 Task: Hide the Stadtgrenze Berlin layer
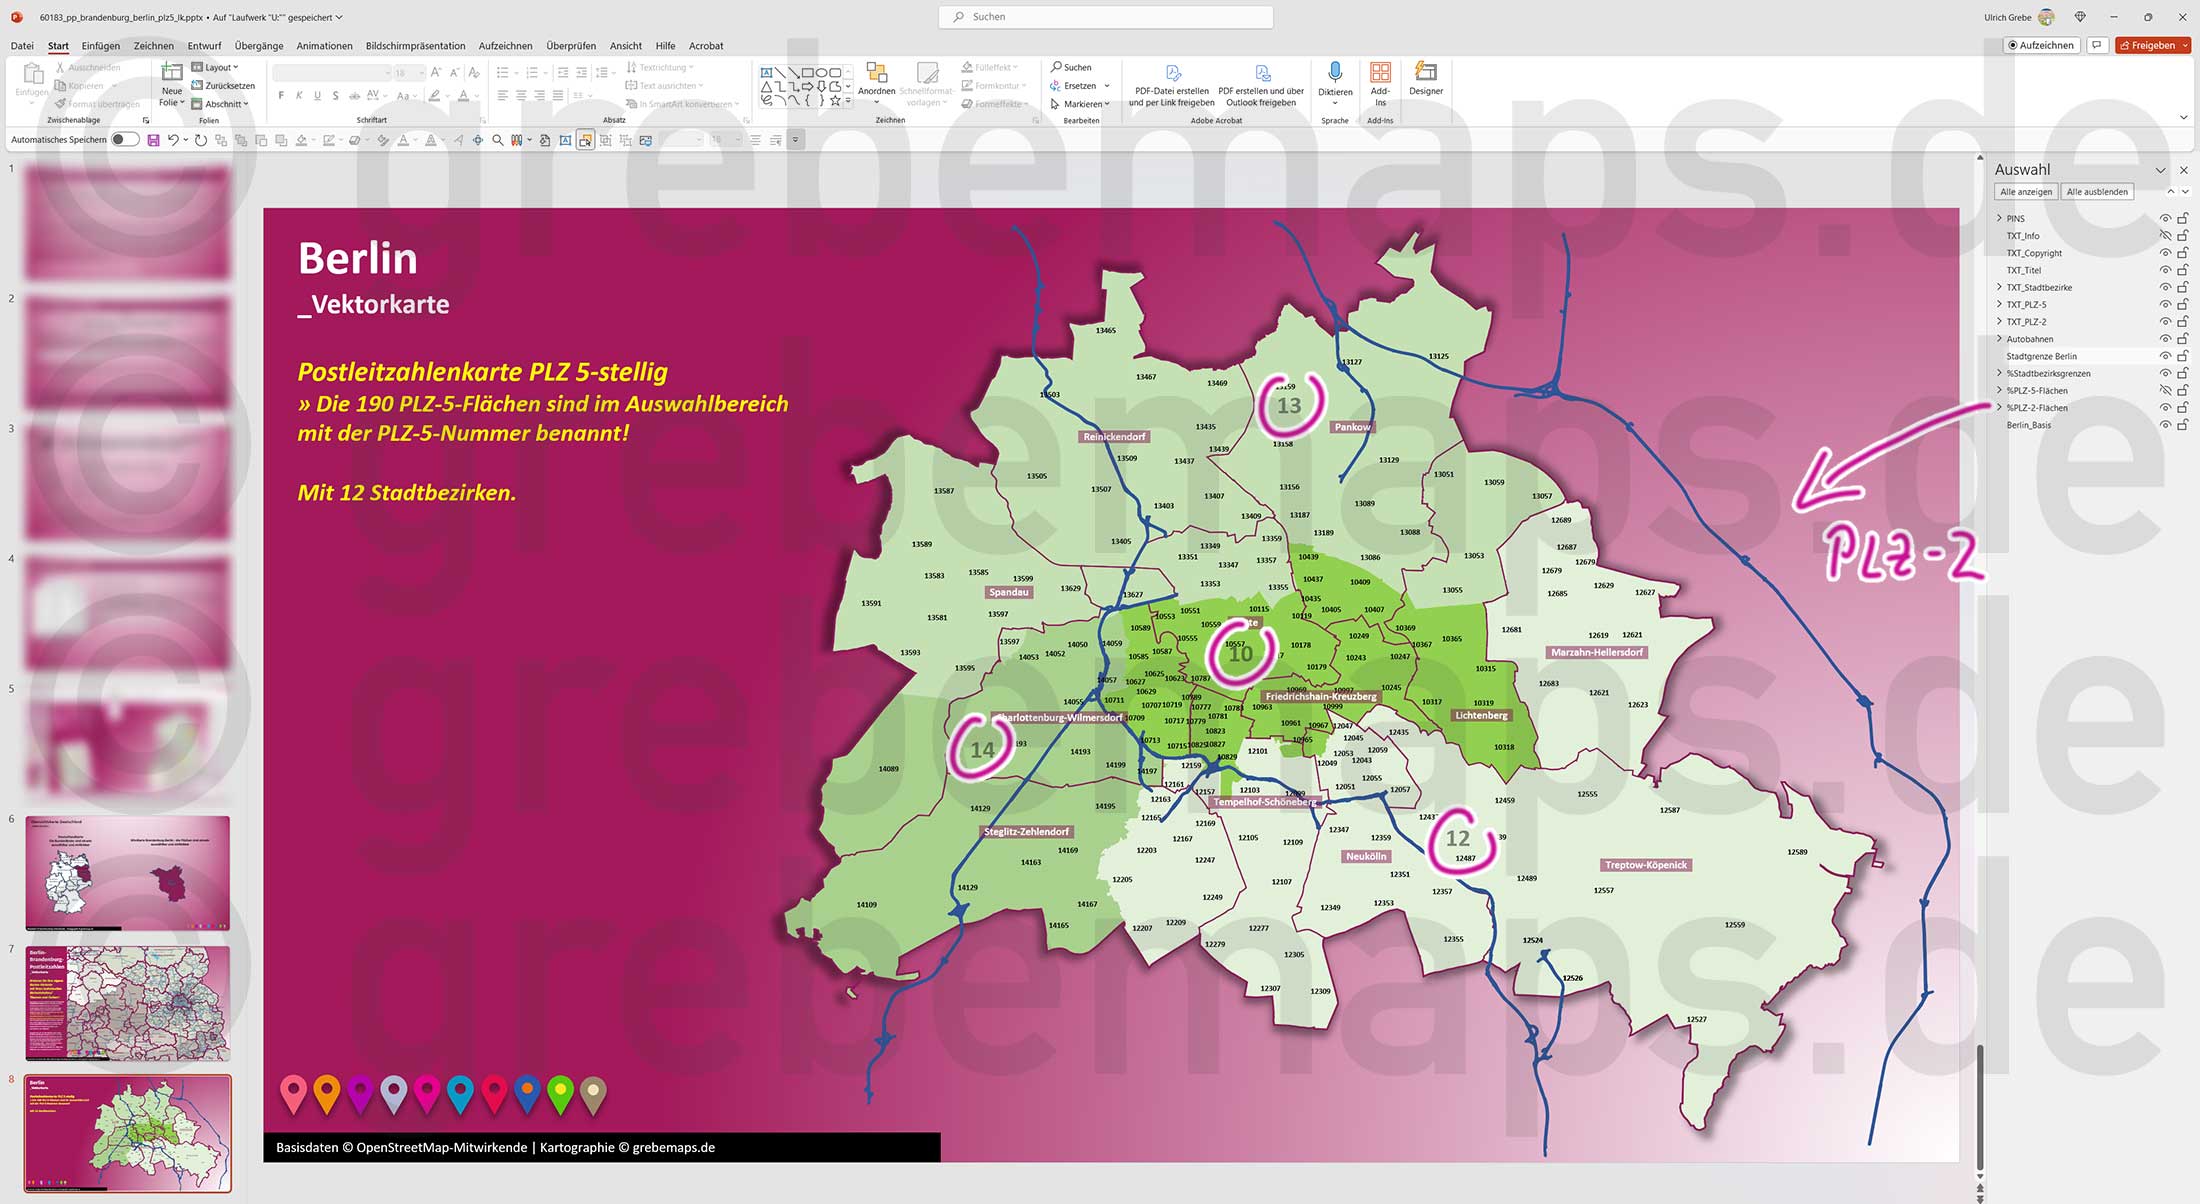click(x=2165, y=355)
